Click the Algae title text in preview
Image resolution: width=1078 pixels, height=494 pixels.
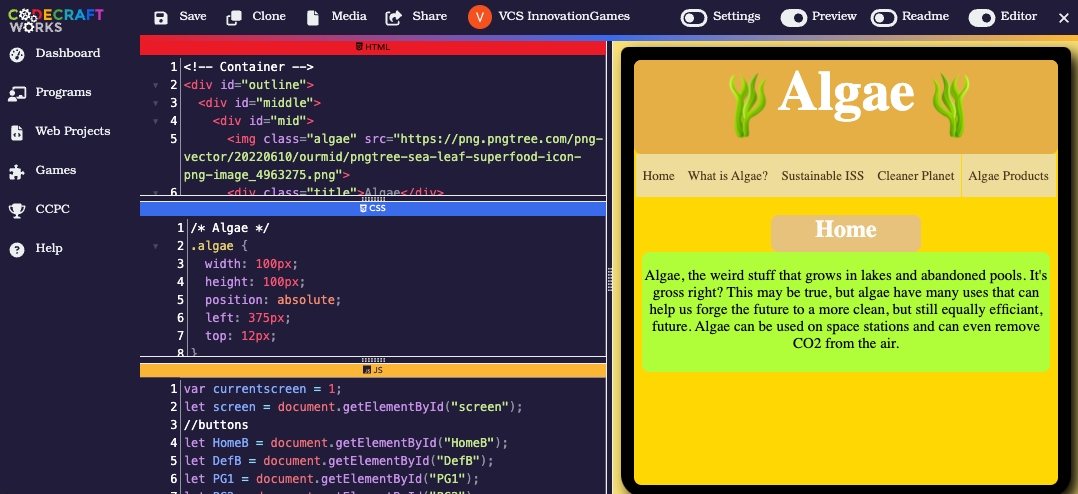[x=846, y=91]
